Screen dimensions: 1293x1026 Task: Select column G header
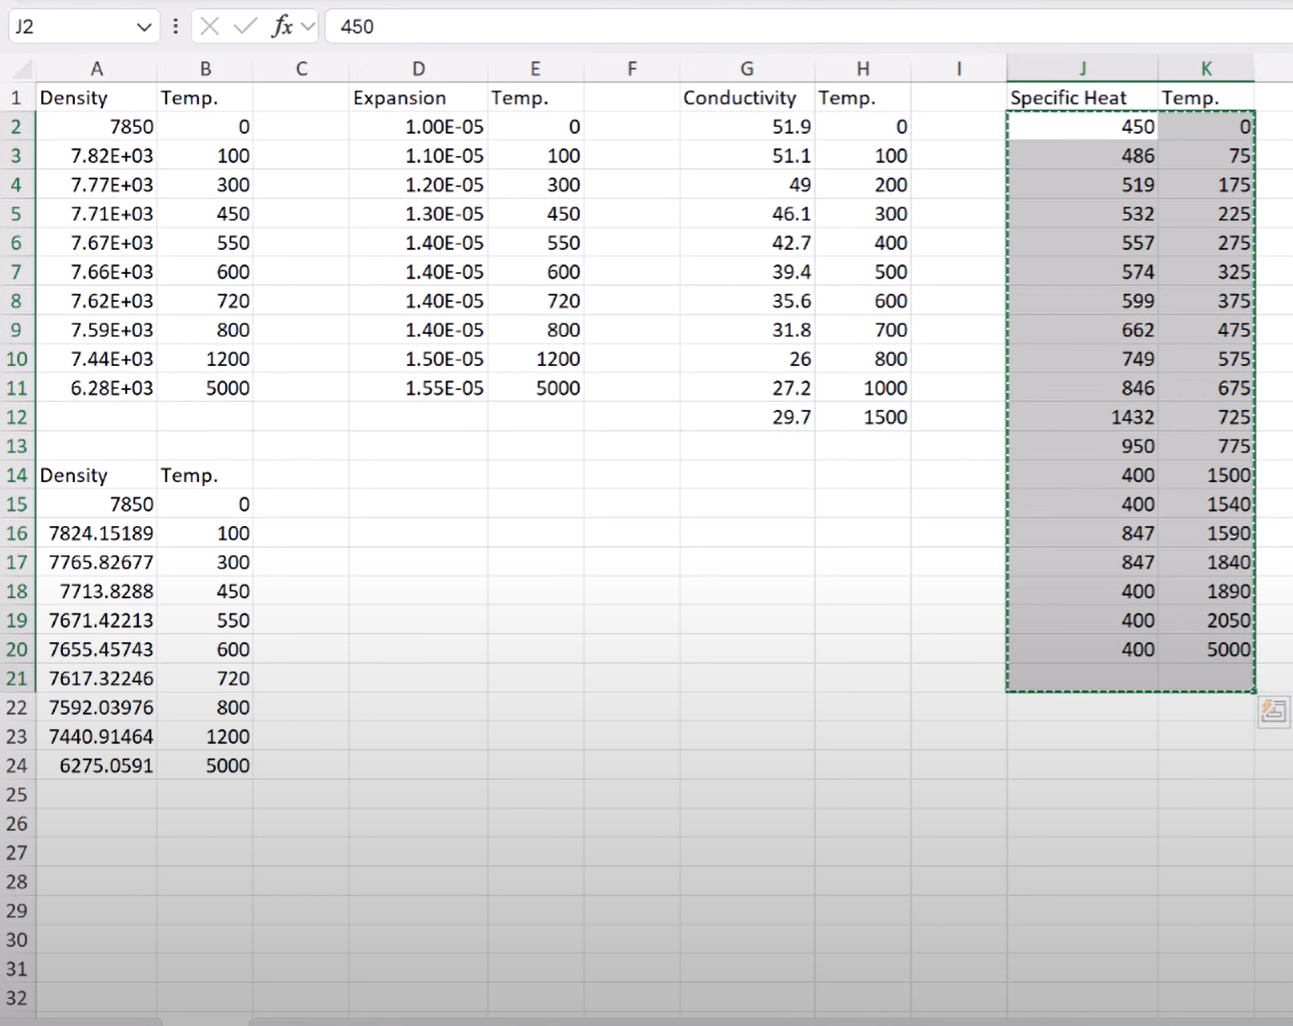pyautogui.click(x=746, y=69)
